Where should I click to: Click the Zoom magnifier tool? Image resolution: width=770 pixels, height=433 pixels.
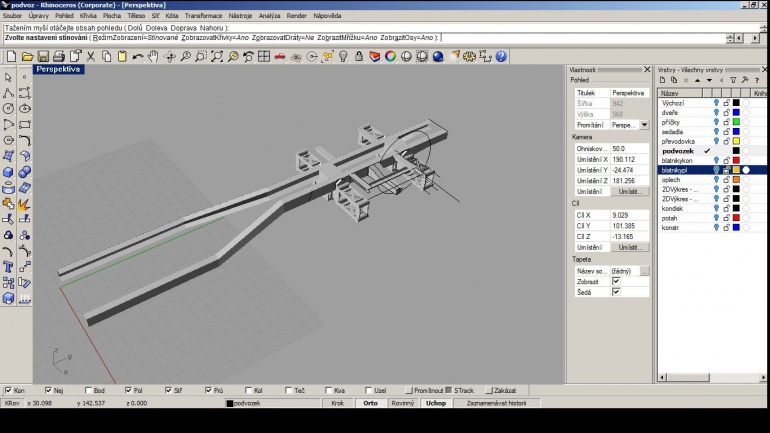[x=185, y=56]
